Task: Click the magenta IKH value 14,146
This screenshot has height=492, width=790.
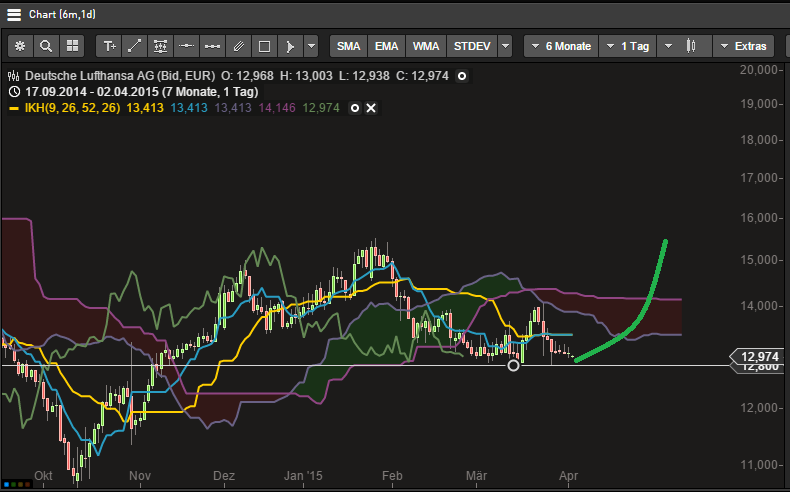Action: (277, 108)
